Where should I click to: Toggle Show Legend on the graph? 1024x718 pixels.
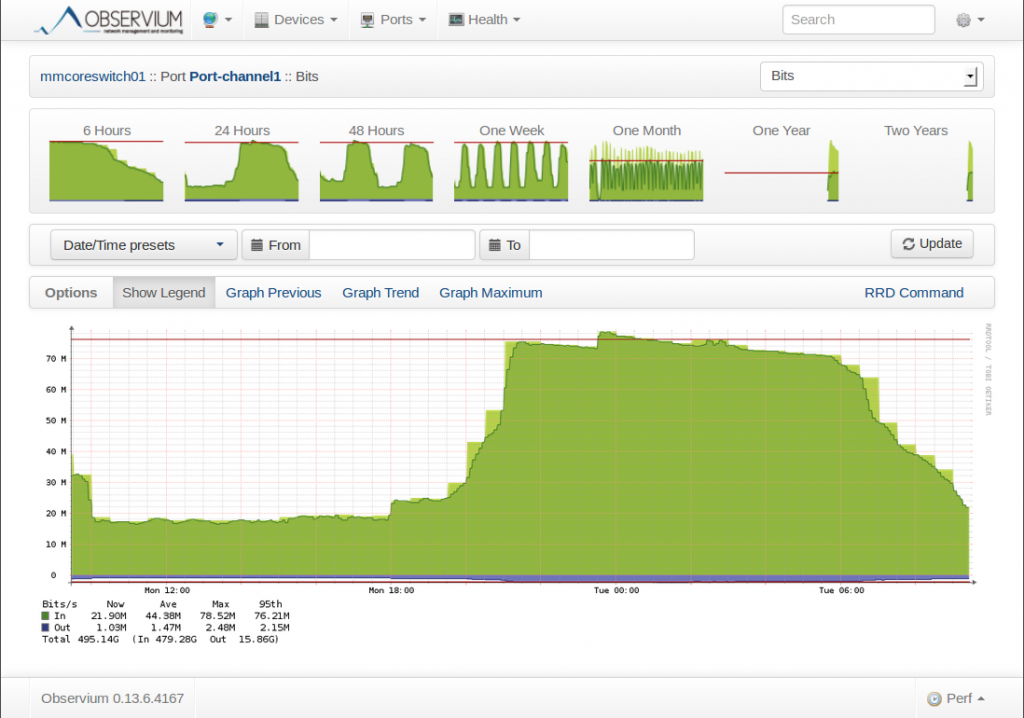(163, 292)
